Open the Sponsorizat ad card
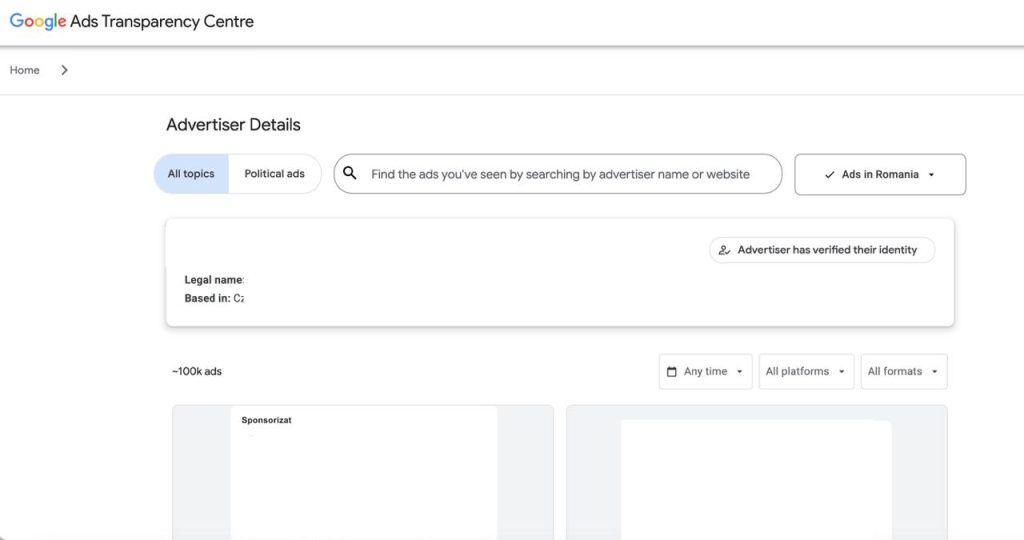The image size is (1024, 540). point(363,472)
